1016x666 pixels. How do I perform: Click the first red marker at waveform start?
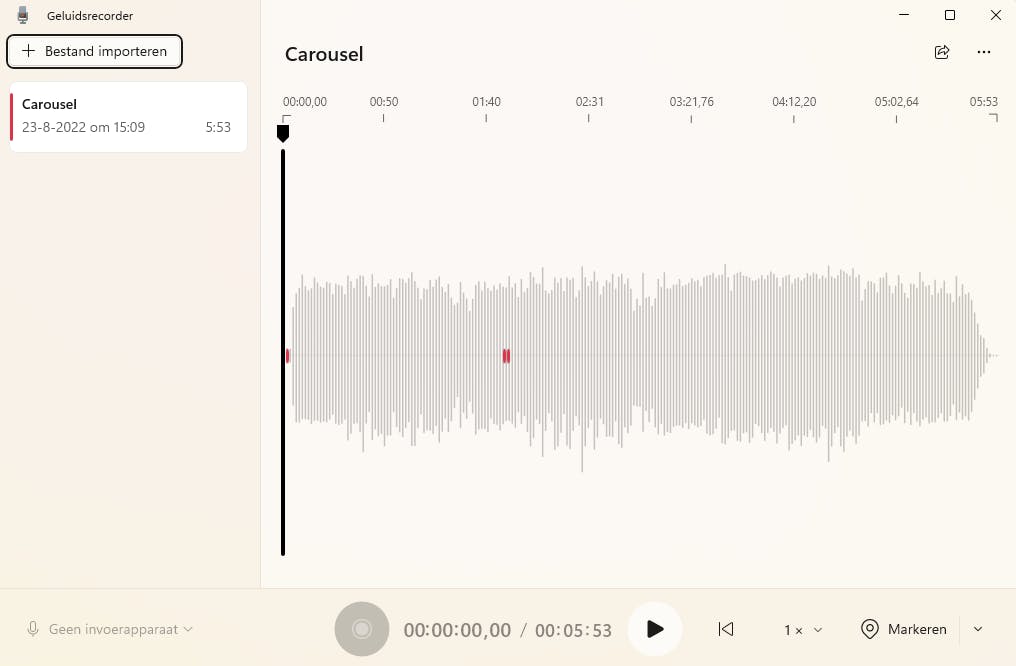[288, 355]
